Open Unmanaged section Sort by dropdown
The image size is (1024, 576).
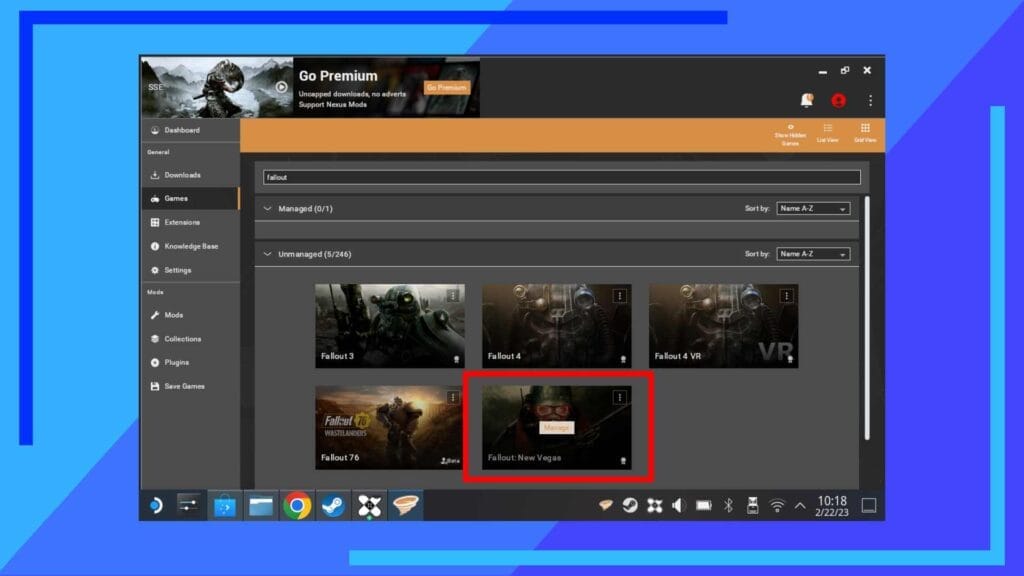(813, 254)
